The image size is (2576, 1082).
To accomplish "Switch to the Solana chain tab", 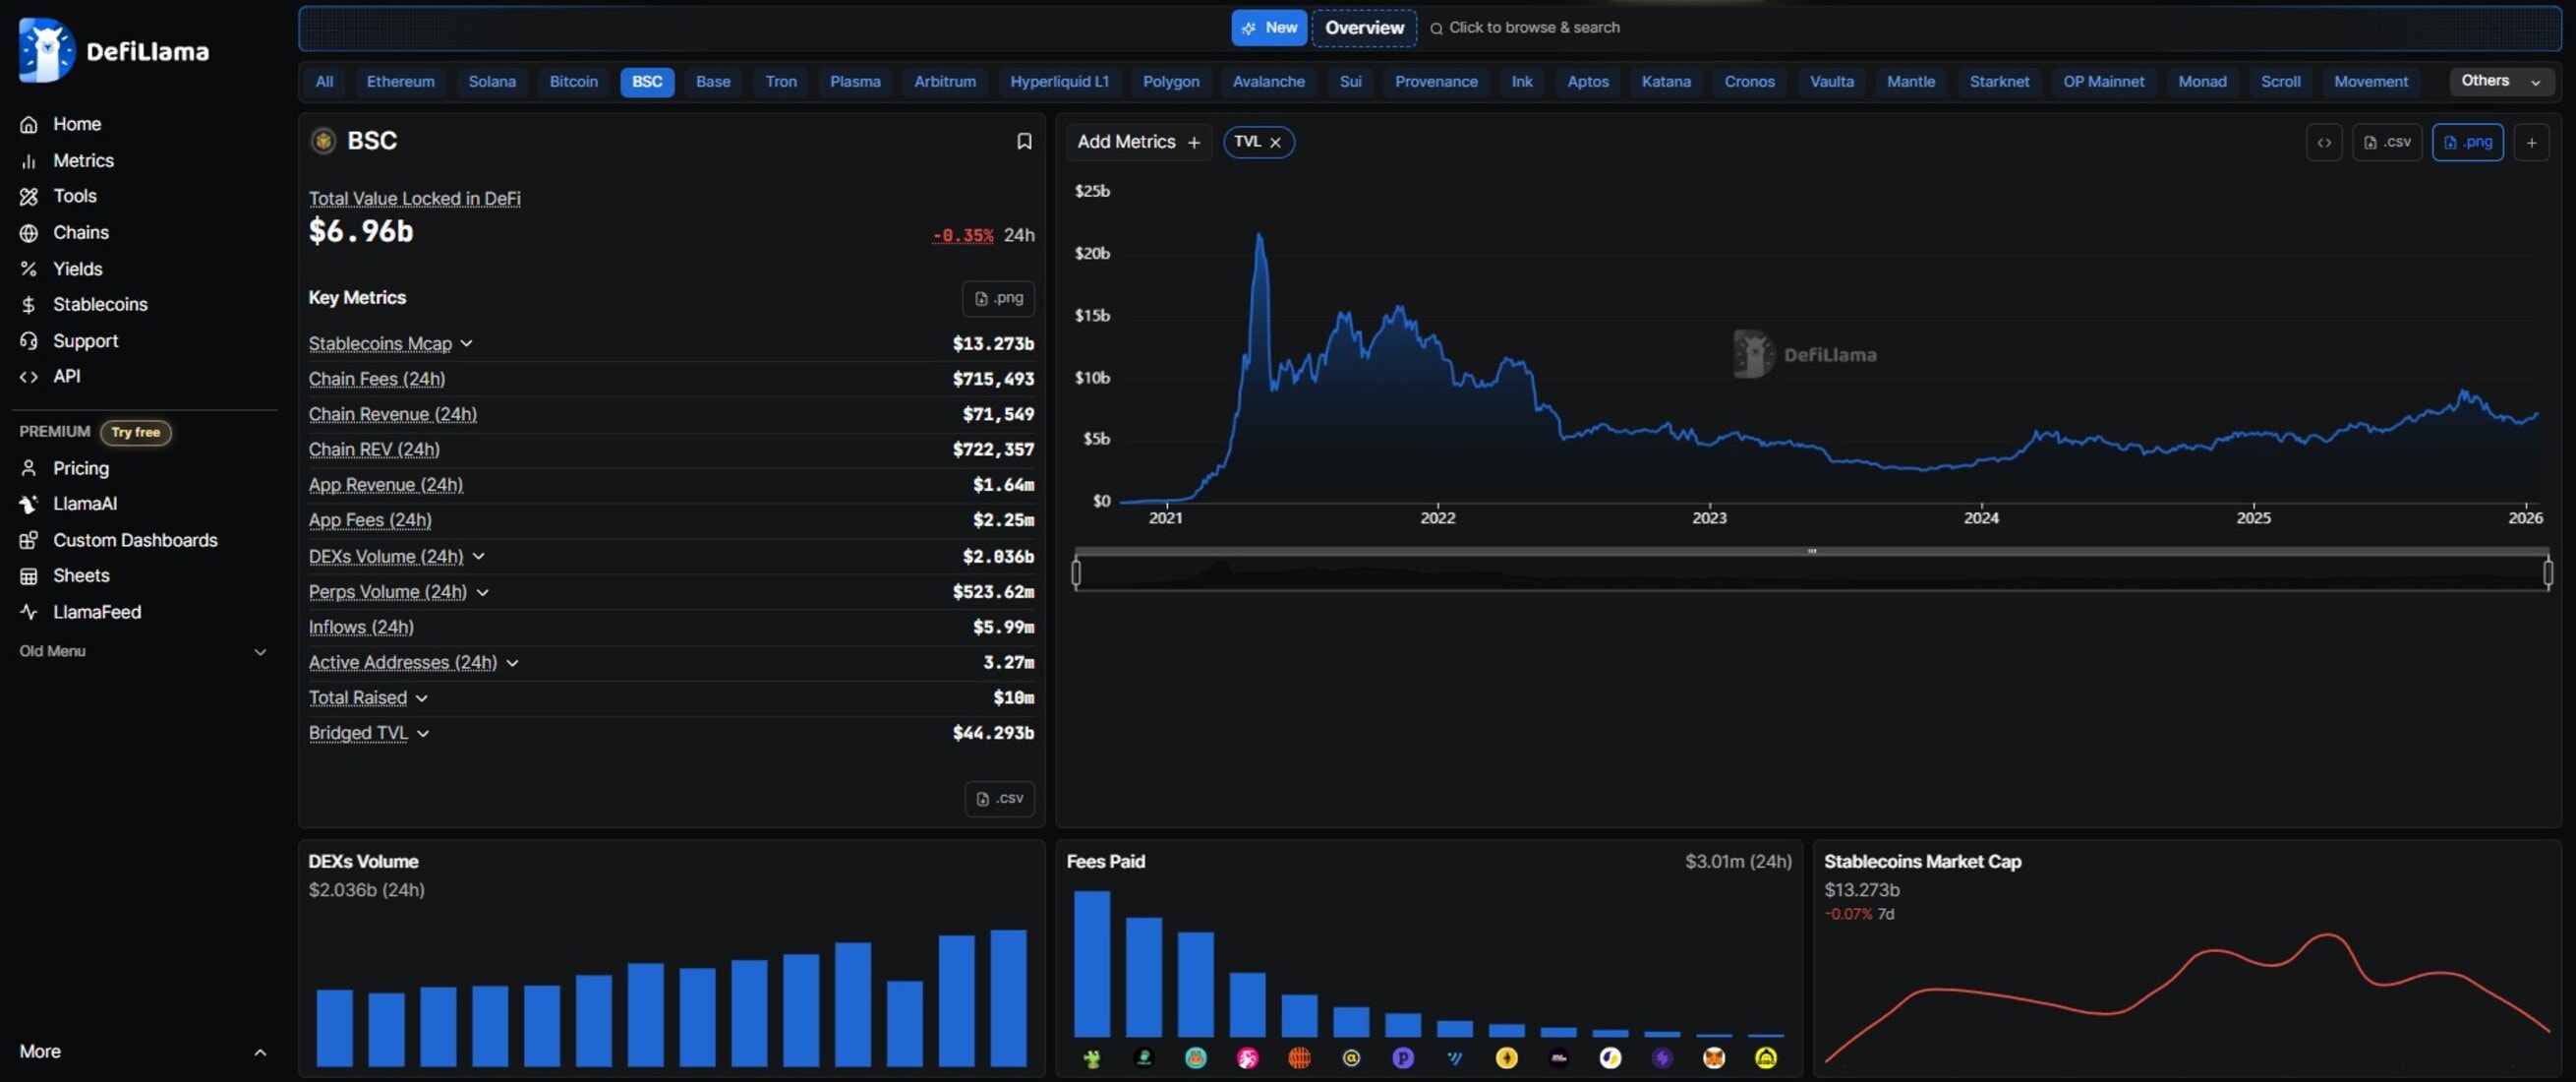I will pos(492,81).
